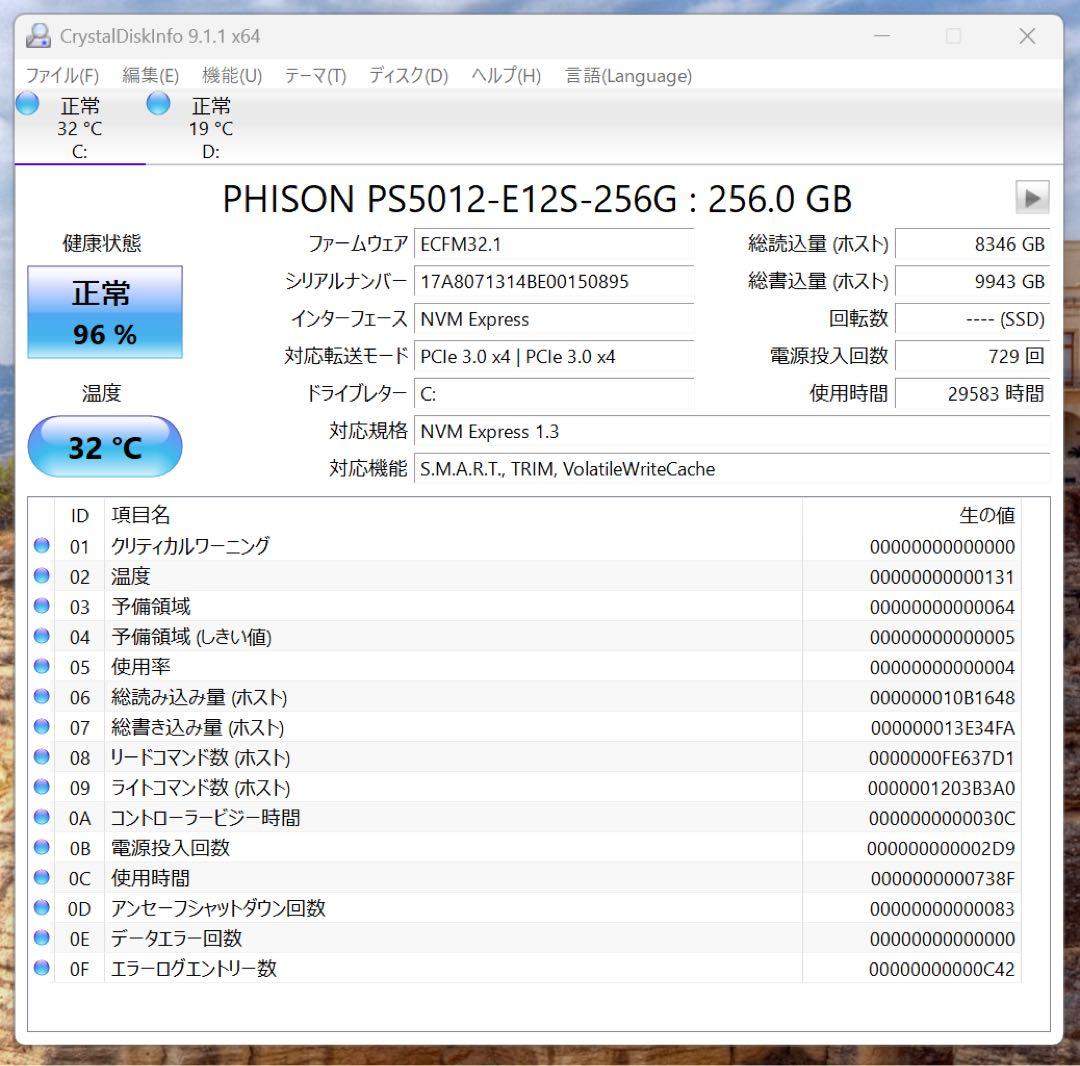
Task: Click status orb for 使用率 row
Action: point(41,667)
